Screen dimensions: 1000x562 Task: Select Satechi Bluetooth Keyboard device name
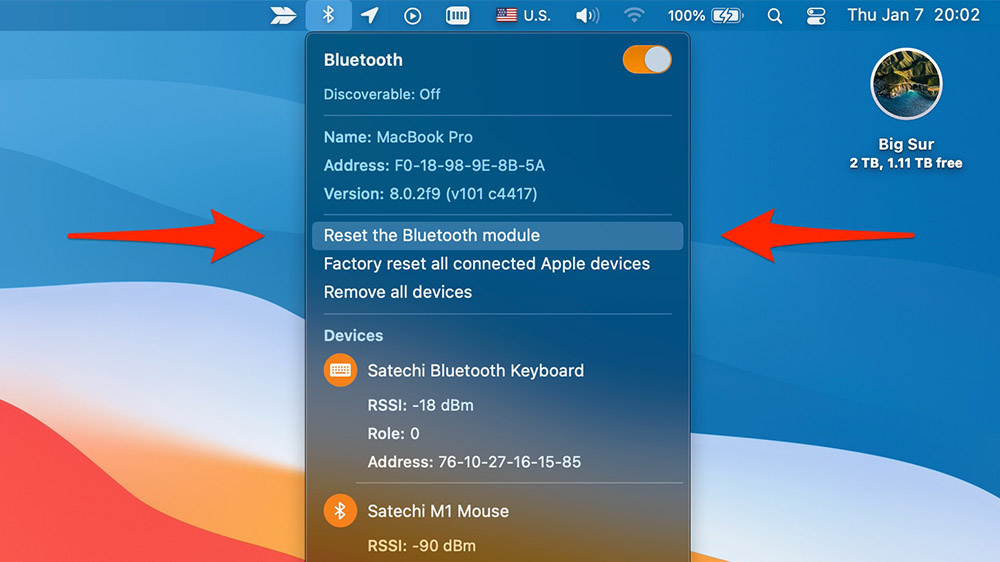476,371
